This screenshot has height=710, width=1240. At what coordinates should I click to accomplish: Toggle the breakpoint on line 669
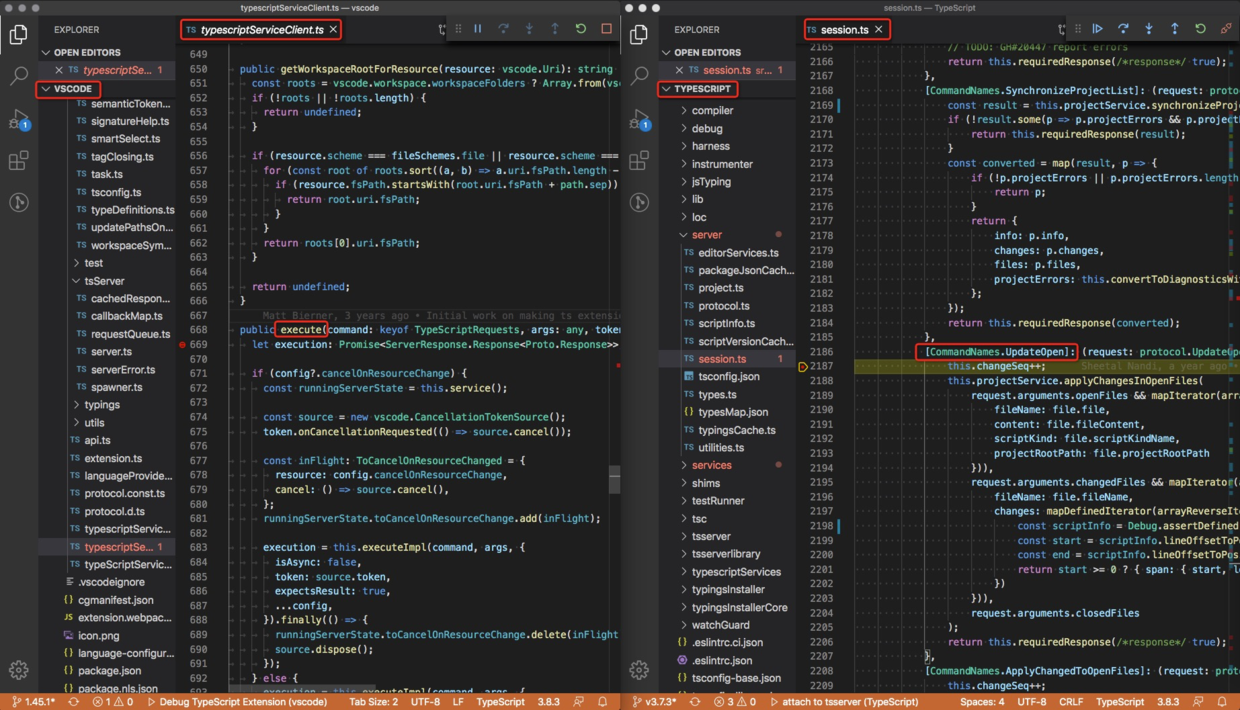coord(183,345)
